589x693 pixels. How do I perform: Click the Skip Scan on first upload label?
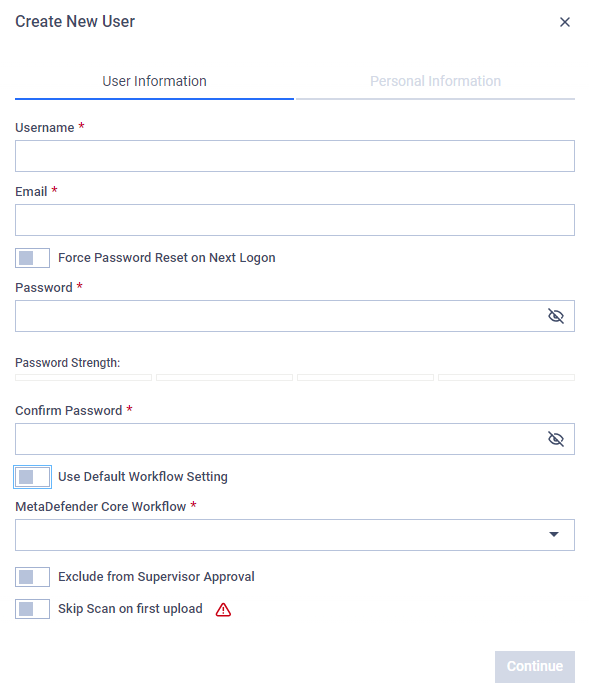coord(130,609)
